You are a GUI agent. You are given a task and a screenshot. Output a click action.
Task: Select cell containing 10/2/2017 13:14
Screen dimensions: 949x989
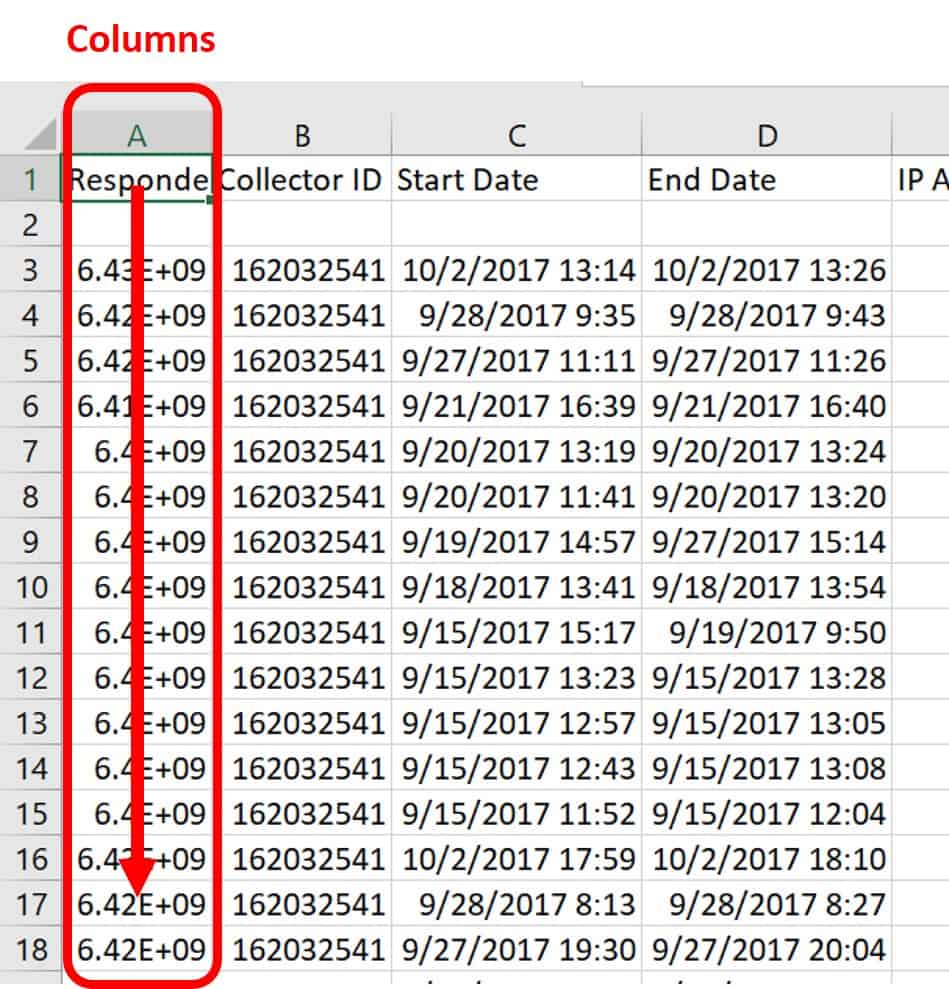point(516,271)
